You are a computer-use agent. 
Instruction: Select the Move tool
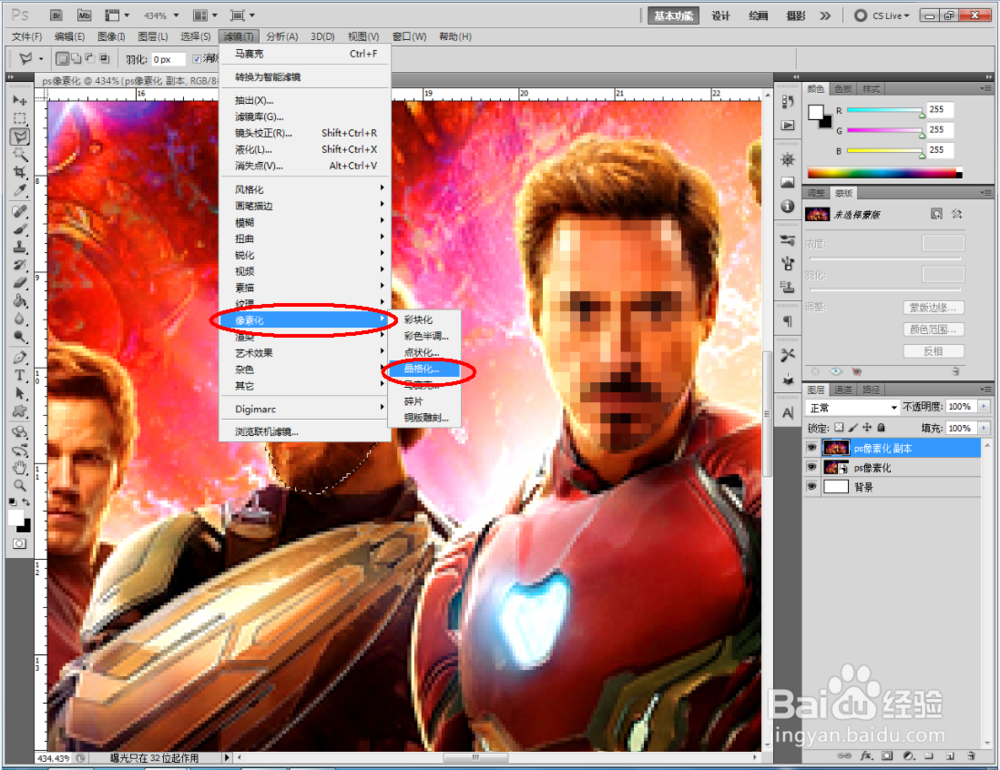20,100
